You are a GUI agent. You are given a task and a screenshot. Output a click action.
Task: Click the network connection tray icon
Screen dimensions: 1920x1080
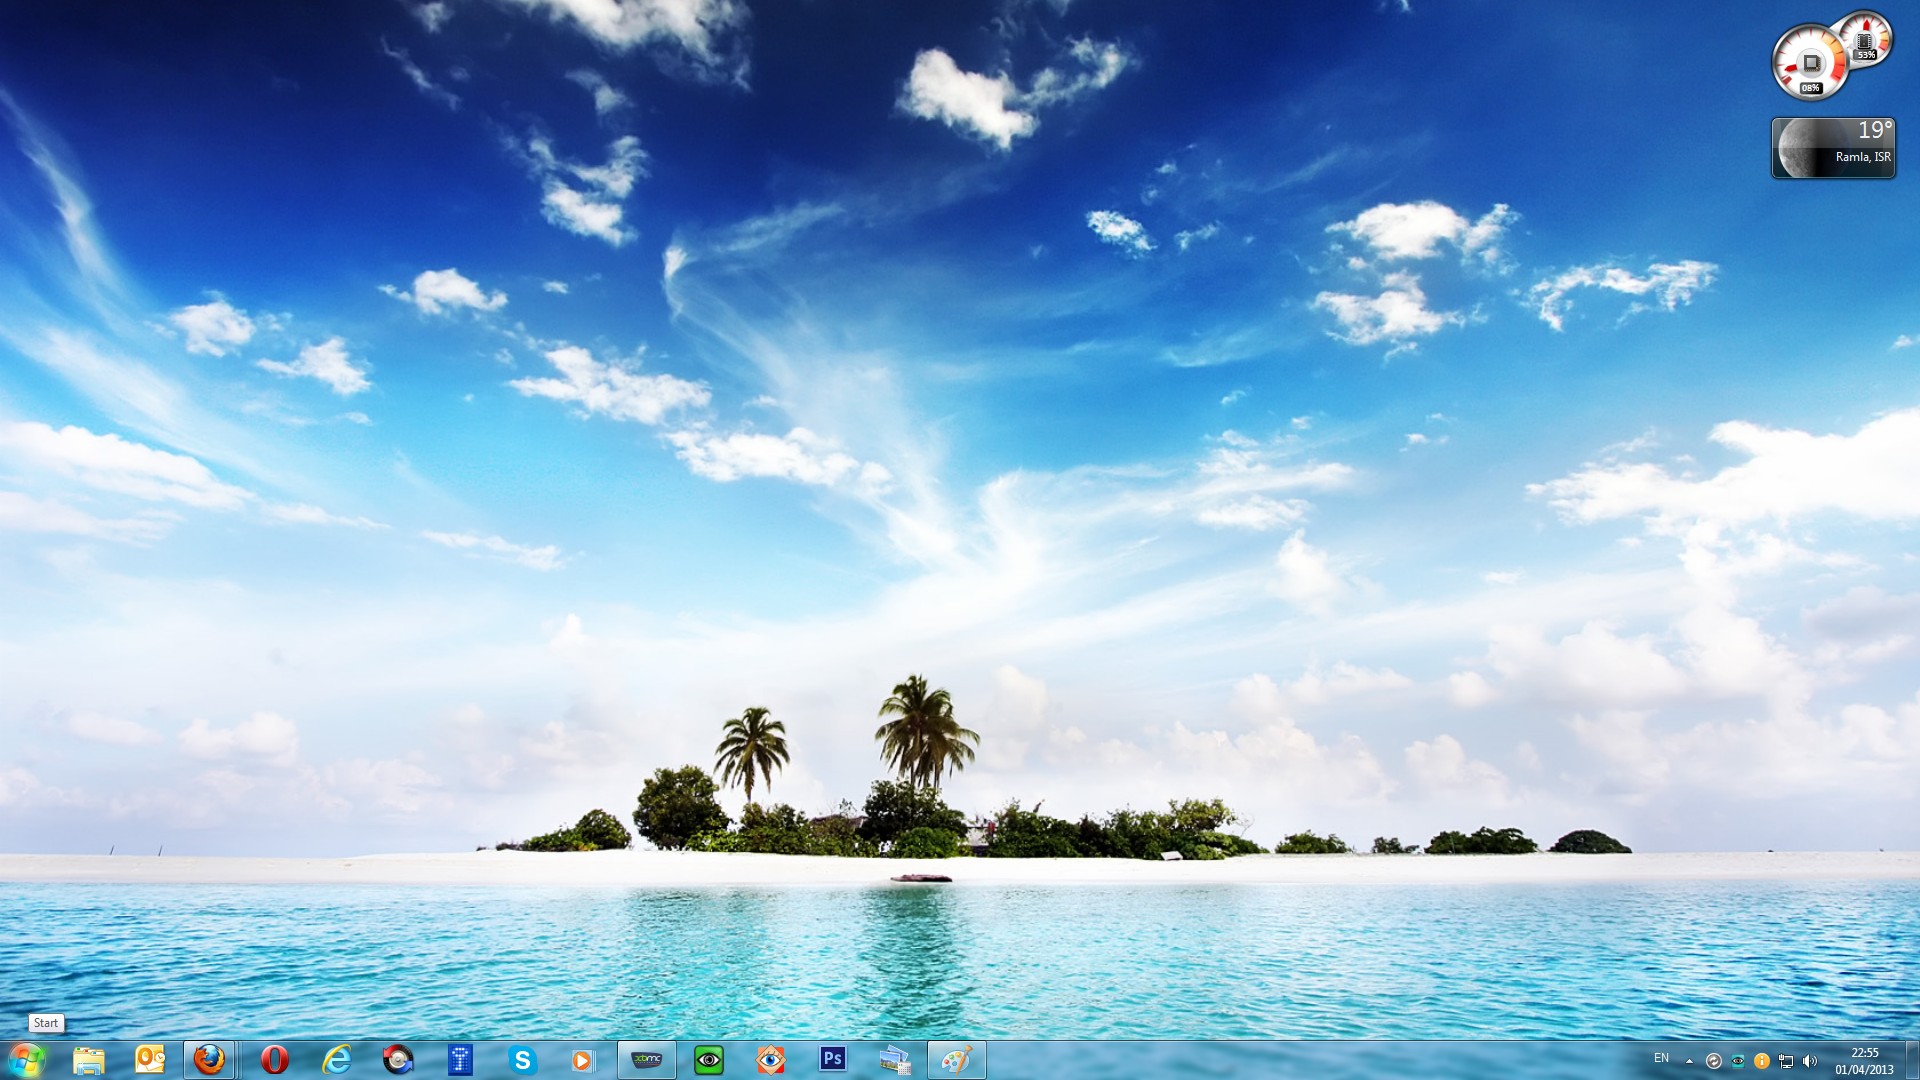1785,1061
